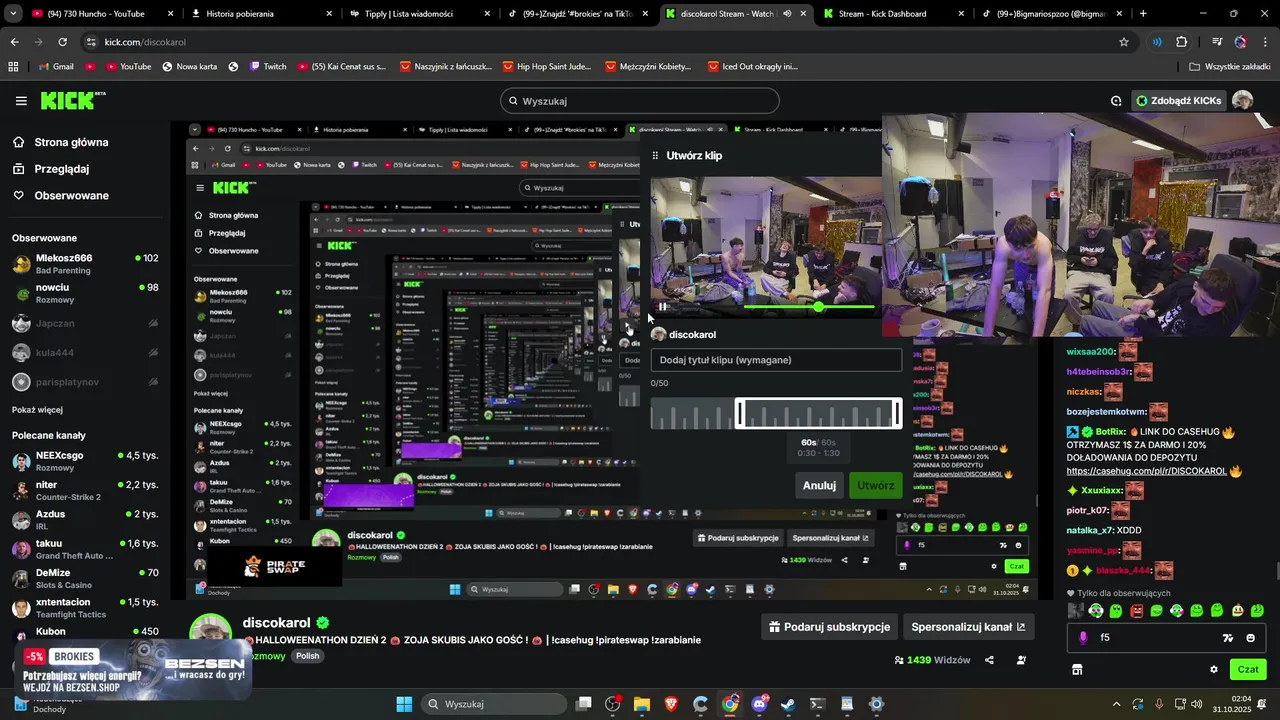Open the Wszystkie zakładki bookmarks folder

coord(1229,67)
